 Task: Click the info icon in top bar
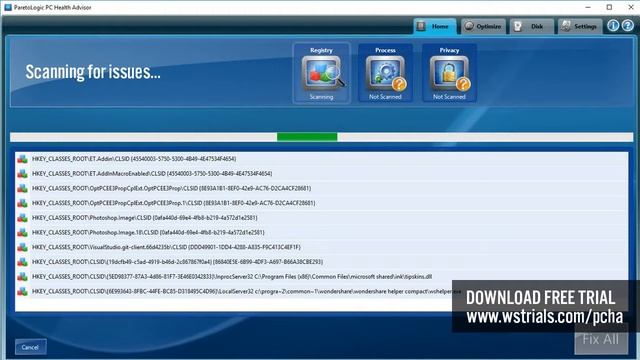pos(613,26)
